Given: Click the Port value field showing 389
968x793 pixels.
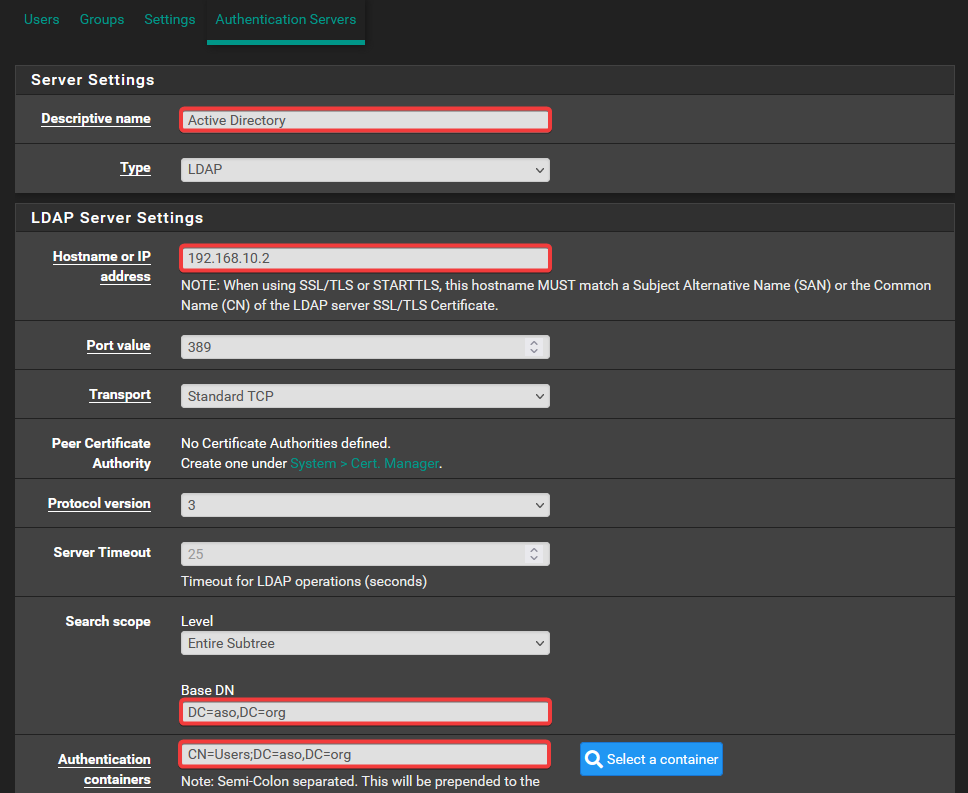Looking at the screenshot, I should click(350, 347).
